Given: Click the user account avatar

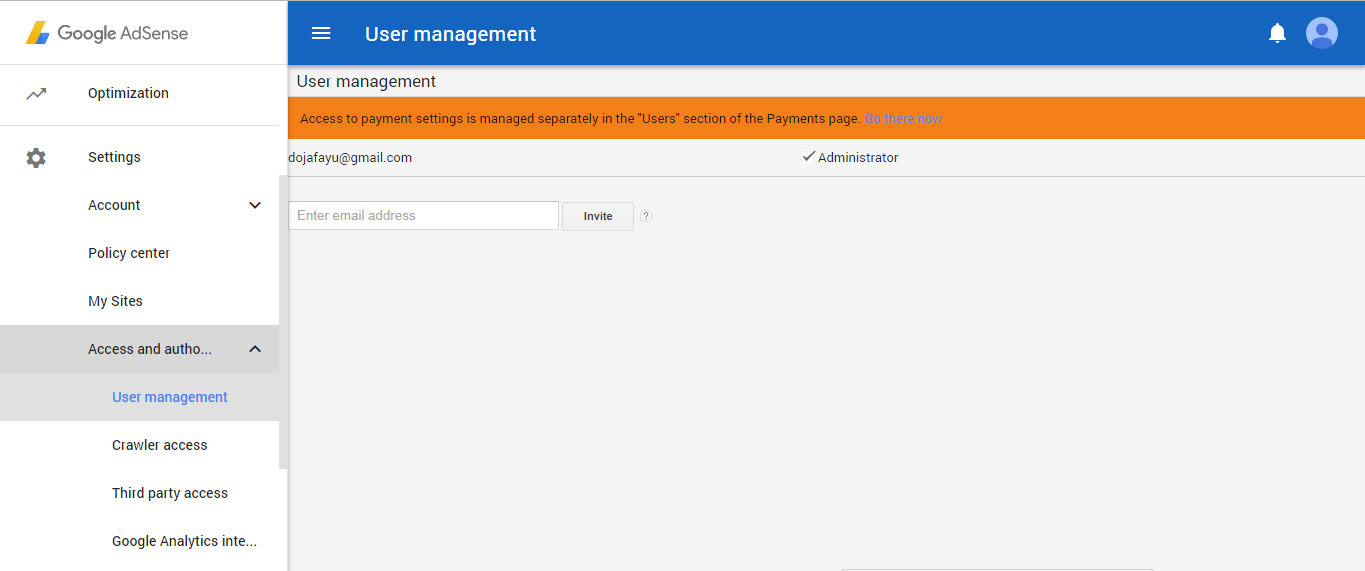Looking at the screenshot, I should (x=1321, y=34).
